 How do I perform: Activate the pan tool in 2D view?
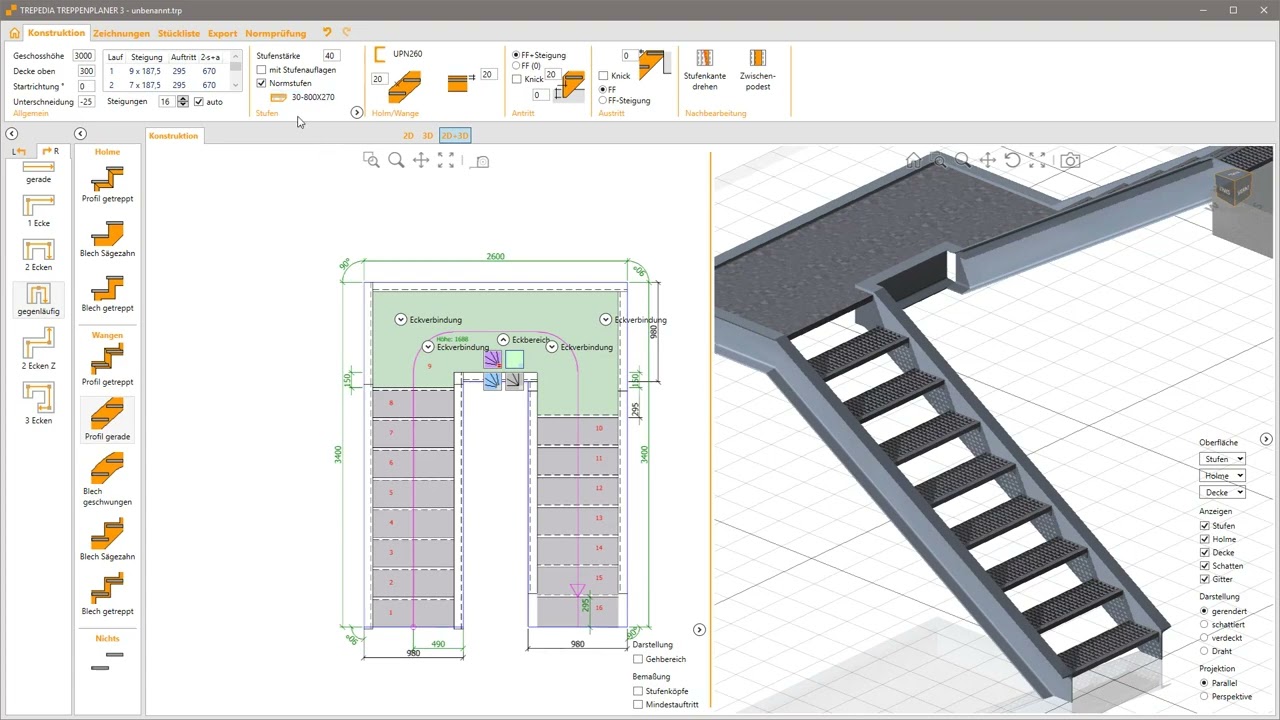[421, 160]
